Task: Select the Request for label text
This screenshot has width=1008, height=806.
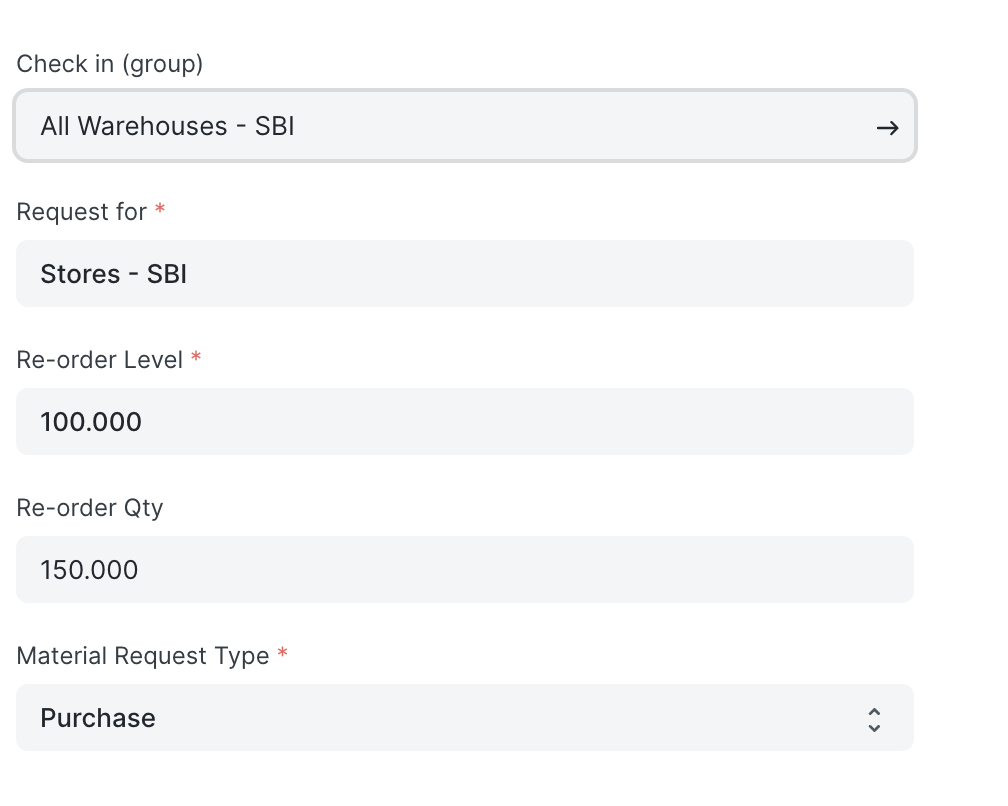Action: point(81,211)
